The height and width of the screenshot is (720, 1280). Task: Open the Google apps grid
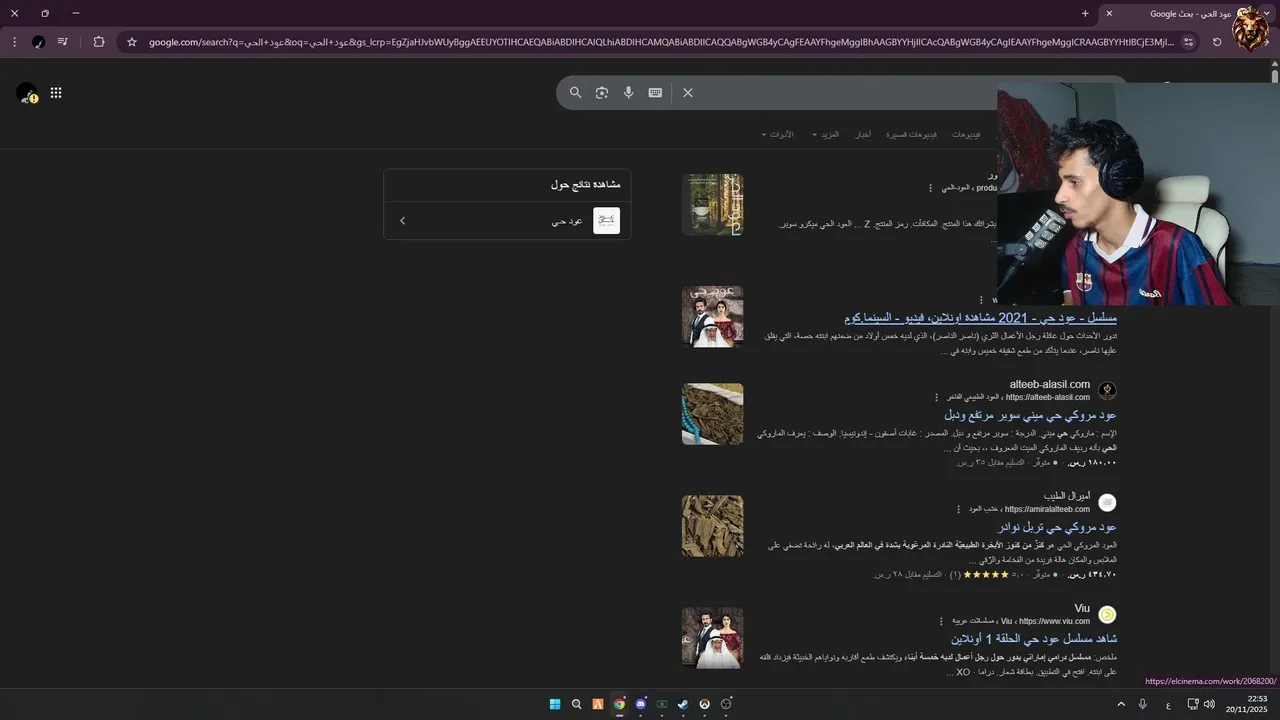56,93
